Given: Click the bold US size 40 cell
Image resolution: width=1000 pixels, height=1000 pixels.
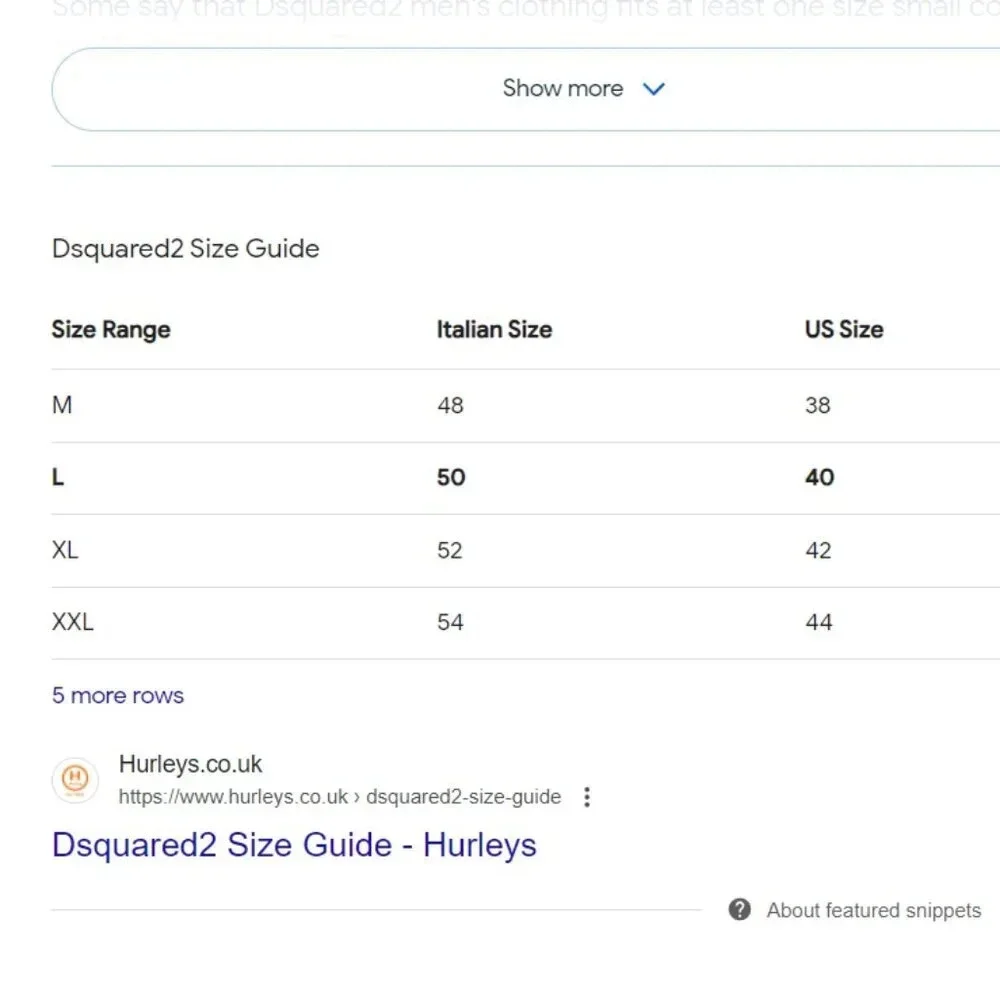Looking at the screenshot, I should click(x=820, y=478).
